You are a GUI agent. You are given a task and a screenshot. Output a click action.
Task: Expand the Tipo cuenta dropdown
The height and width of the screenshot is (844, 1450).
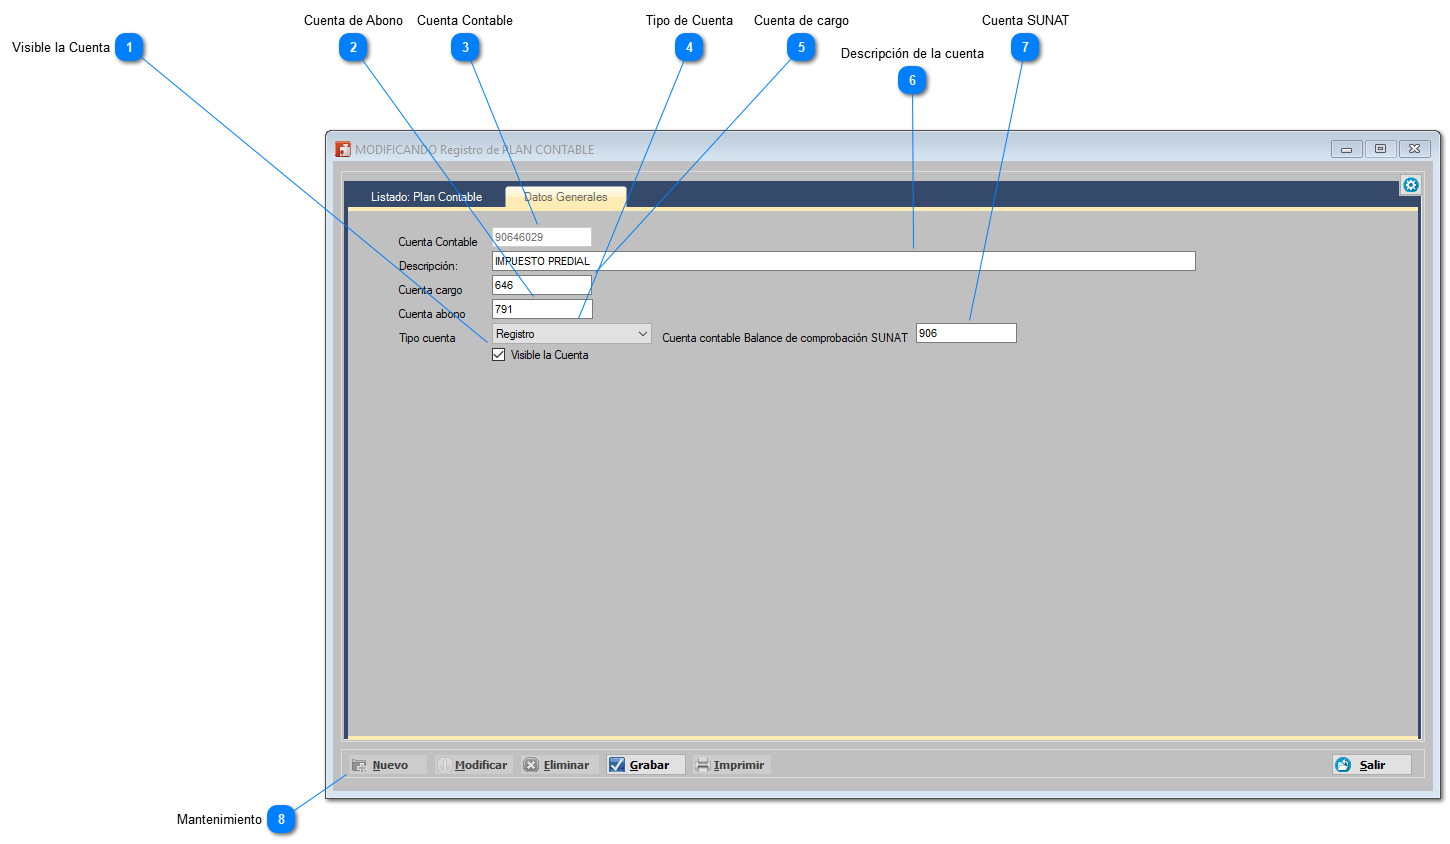click(572, 334)
